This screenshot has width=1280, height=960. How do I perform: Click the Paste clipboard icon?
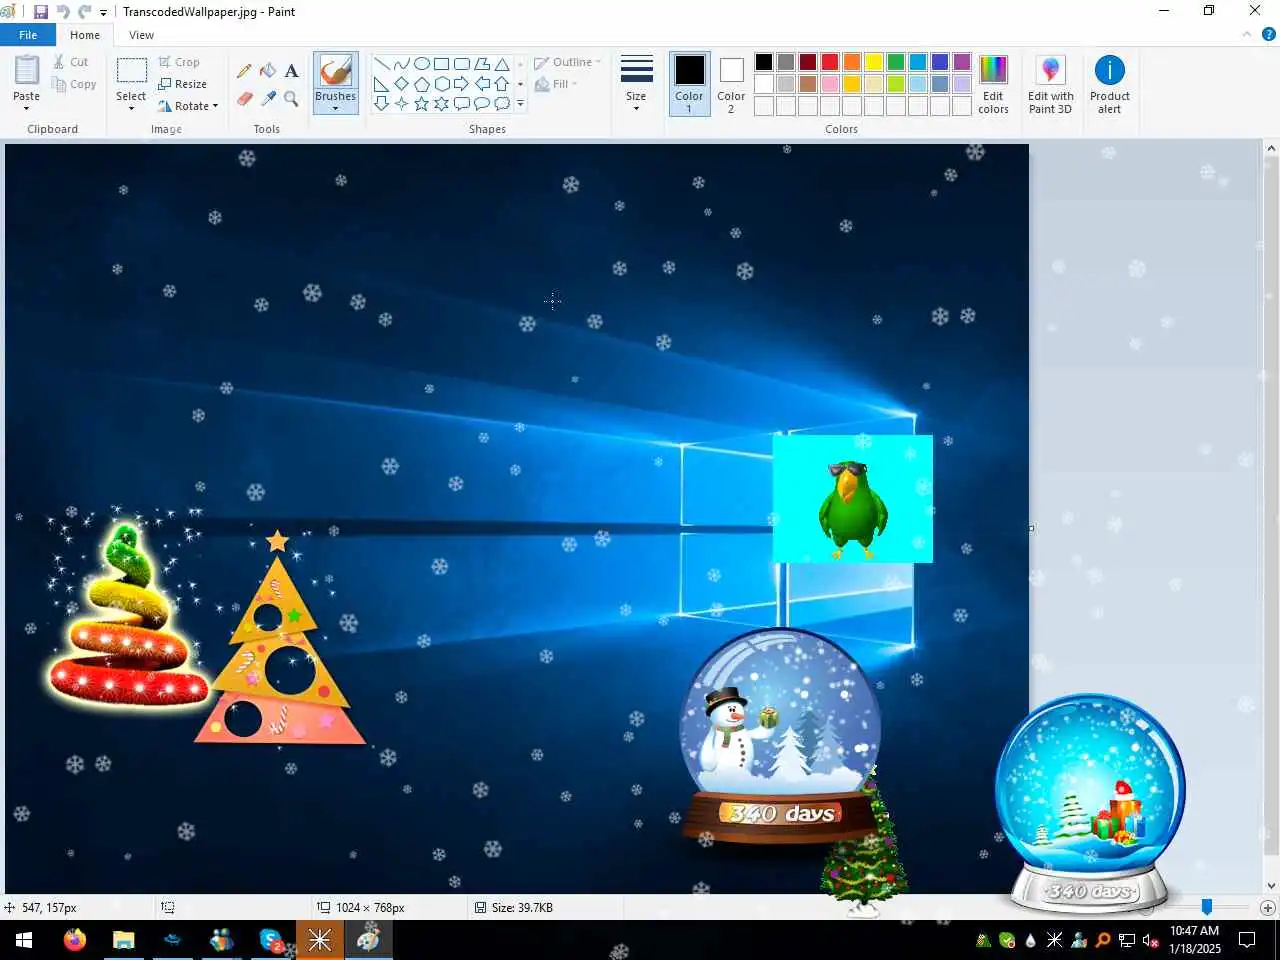(27, 70)
